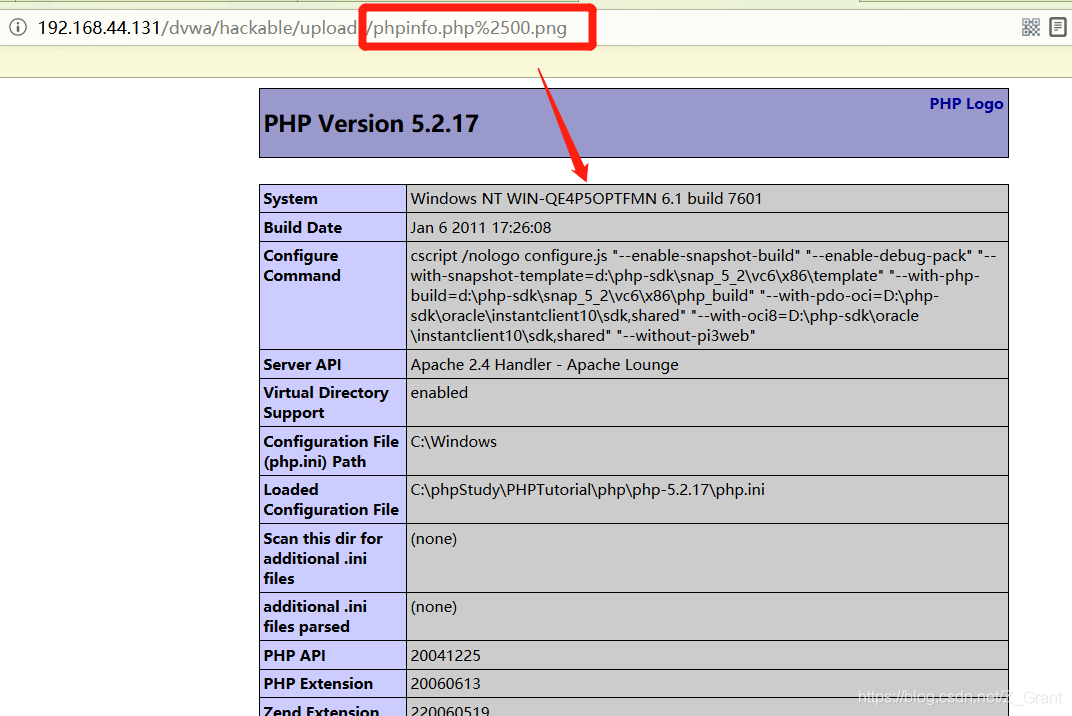Select (none) beside Scan this dir
Image resolution: width=1072 pixels, height=716 pixels.
click(433, 539)
